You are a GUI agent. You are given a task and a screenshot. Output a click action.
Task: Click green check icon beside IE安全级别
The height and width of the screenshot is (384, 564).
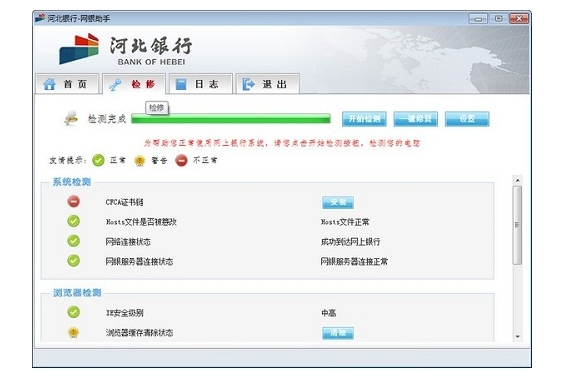click(x=74, y=312)
